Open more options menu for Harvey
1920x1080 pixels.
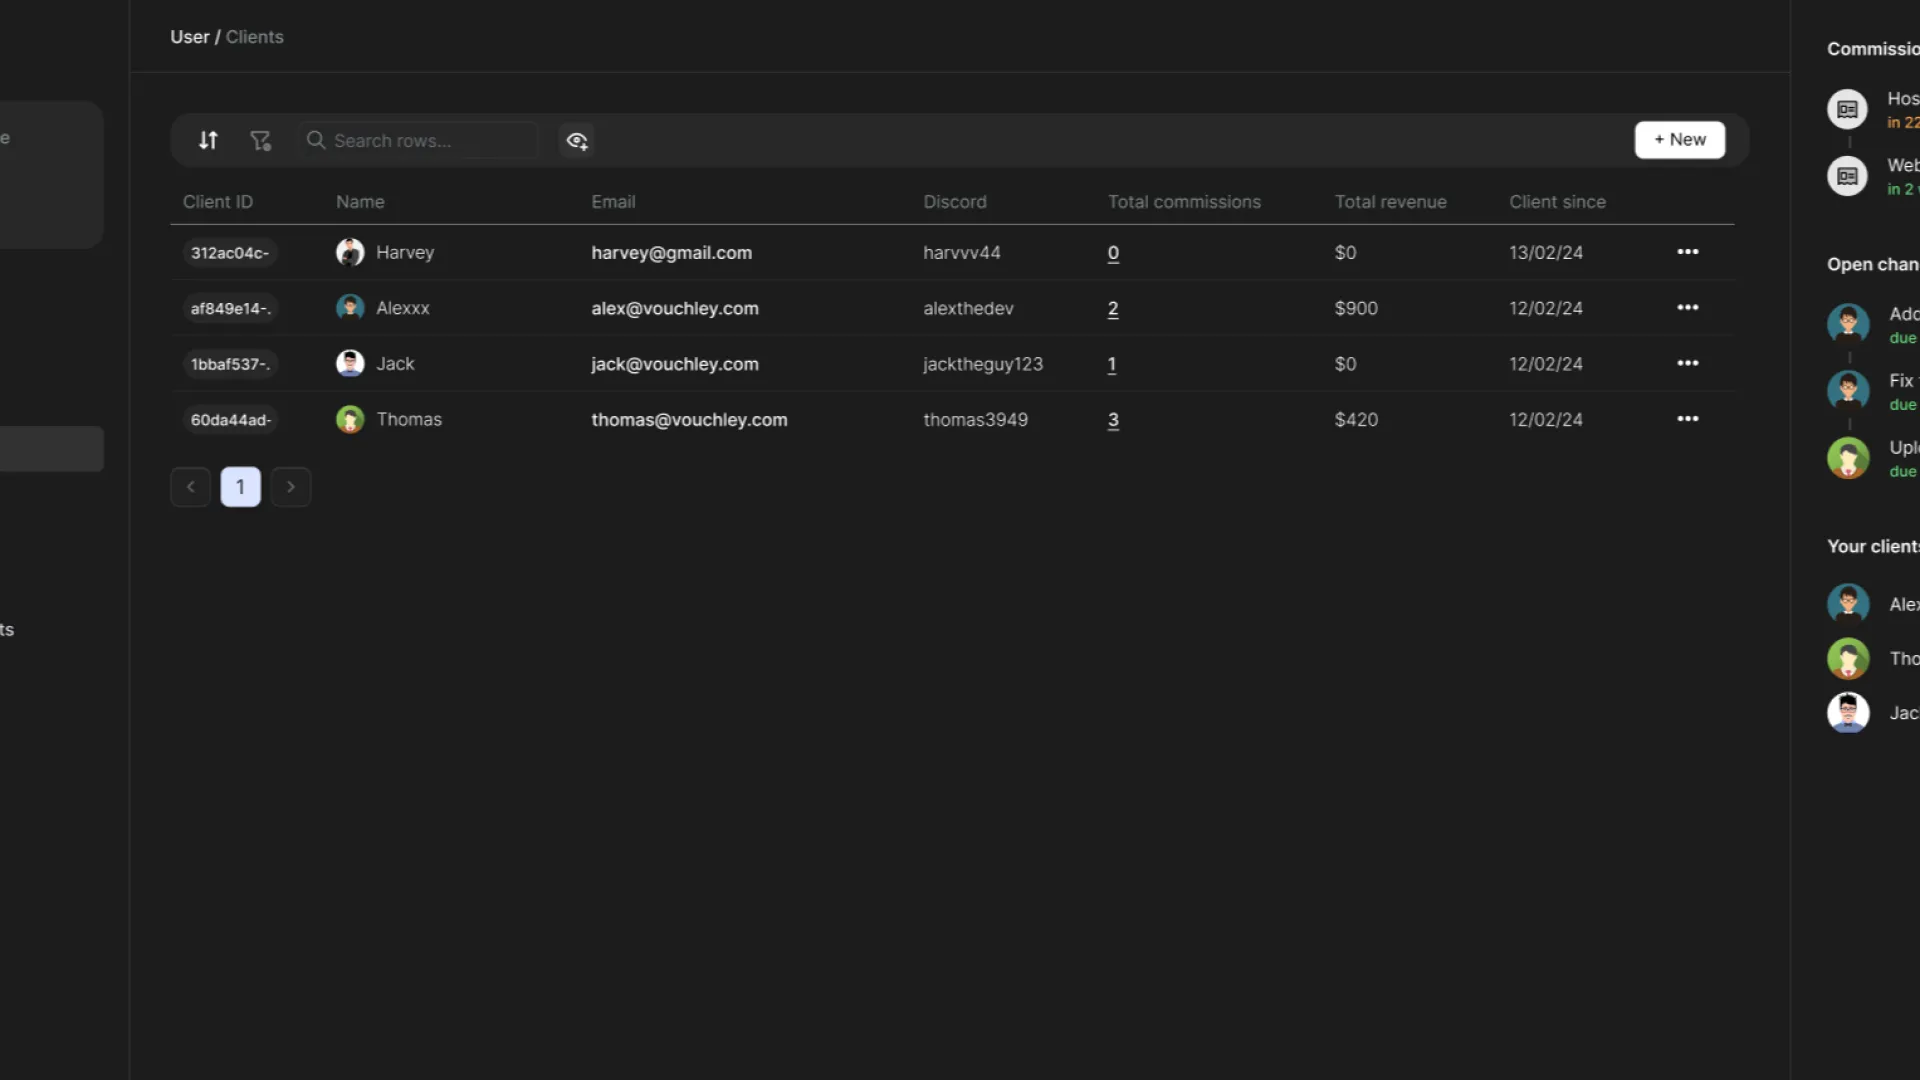(x=1687, y=252)
